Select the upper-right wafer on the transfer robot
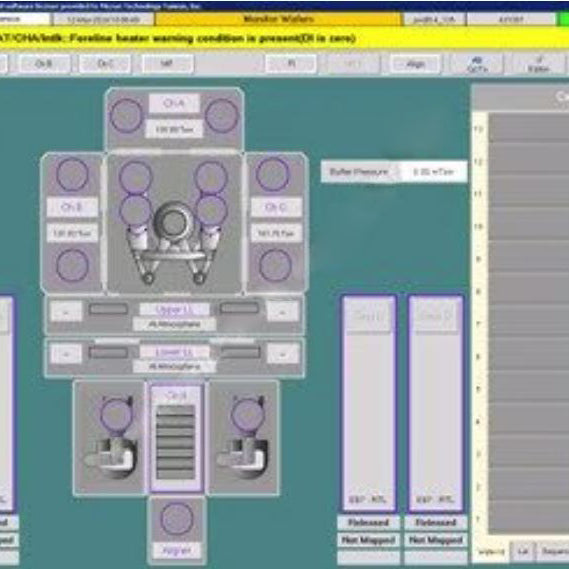 tap(211, 177)
